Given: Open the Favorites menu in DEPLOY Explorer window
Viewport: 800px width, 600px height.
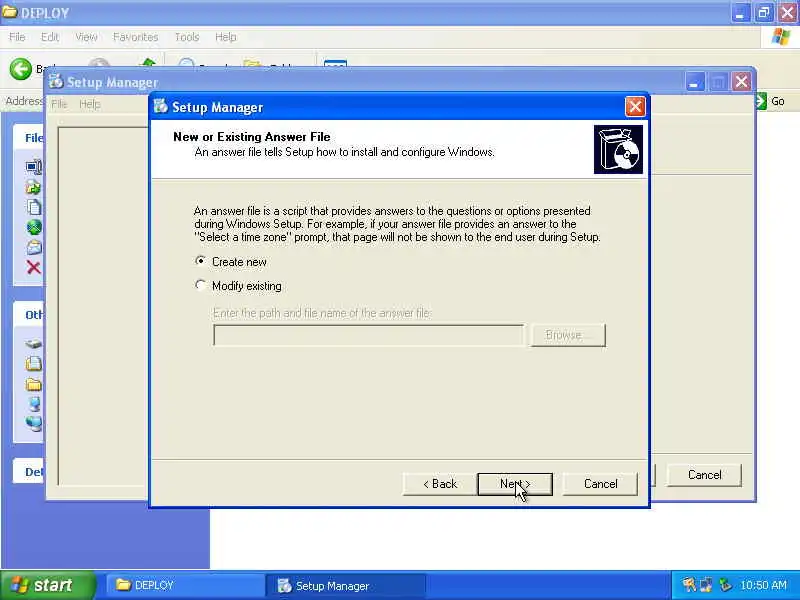Looking at the screenshot, I should tap(135, 37).
